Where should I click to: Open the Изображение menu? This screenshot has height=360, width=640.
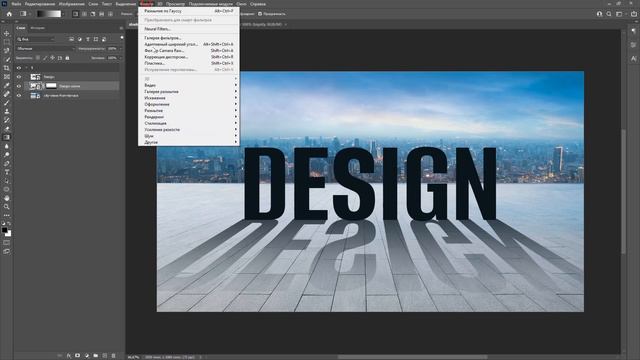tap(71, 4)
